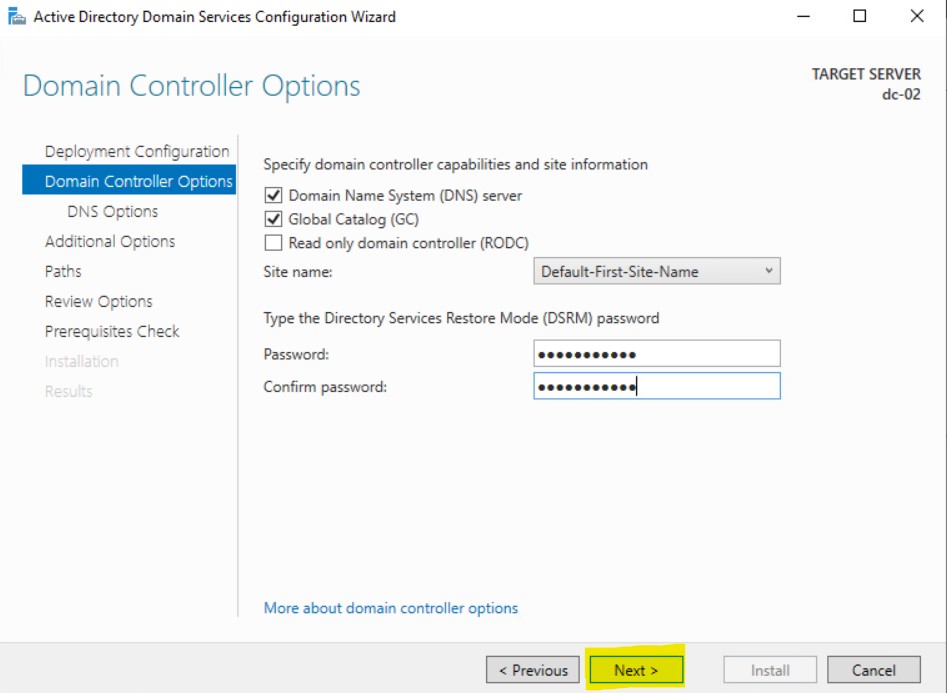The width and height of the screenshot is (947, 693).
Task: Cancel the configuration wizard
Action: click(873, 670)
